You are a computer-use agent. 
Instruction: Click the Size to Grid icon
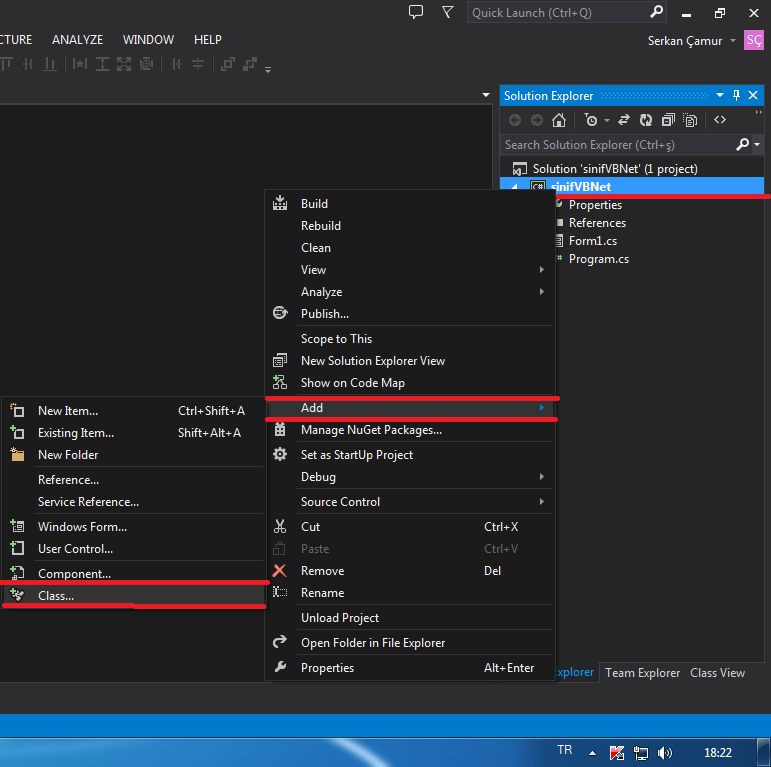147,64
